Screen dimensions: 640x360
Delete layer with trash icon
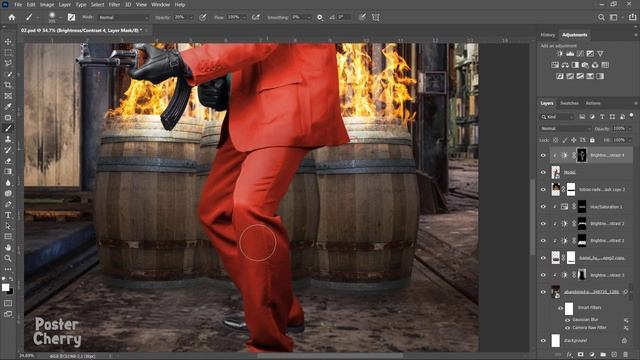click(x=626, y=355)
